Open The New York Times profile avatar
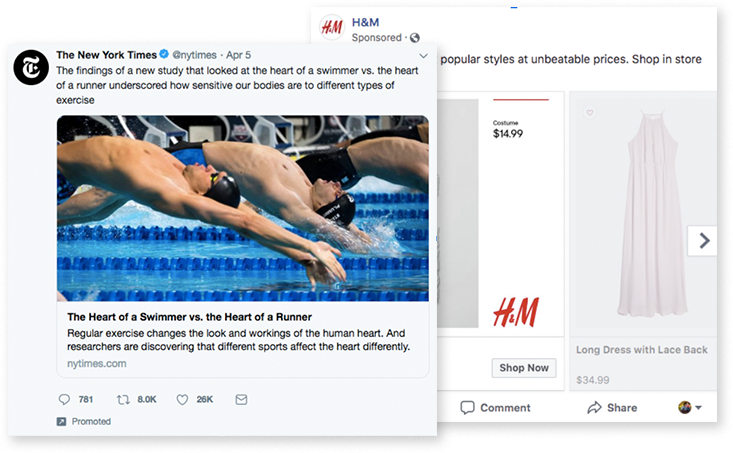Viewport: 733px width, 453px height. pyautogui.click(x=31, y=68)
